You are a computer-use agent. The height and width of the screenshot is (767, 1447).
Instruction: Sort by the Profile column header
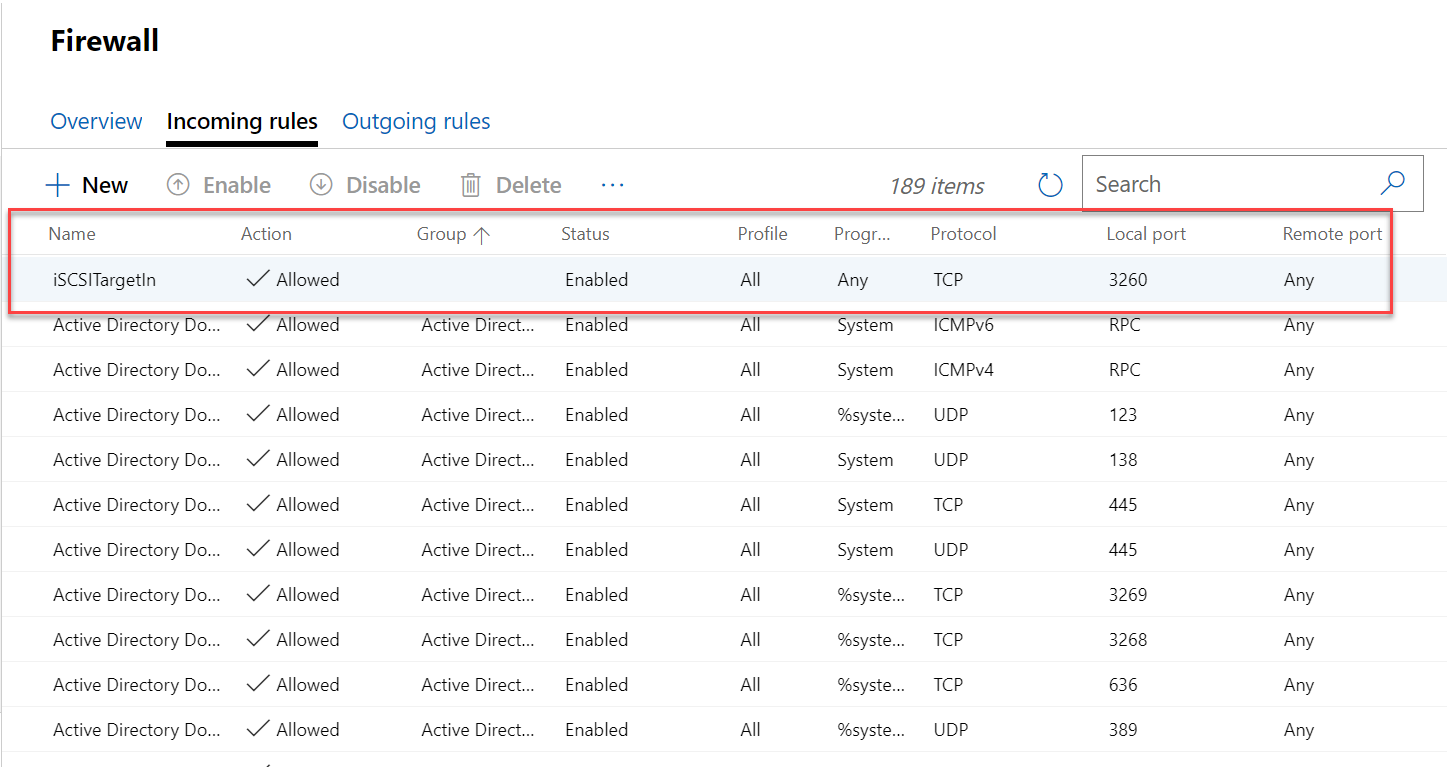tap(762, 234)
